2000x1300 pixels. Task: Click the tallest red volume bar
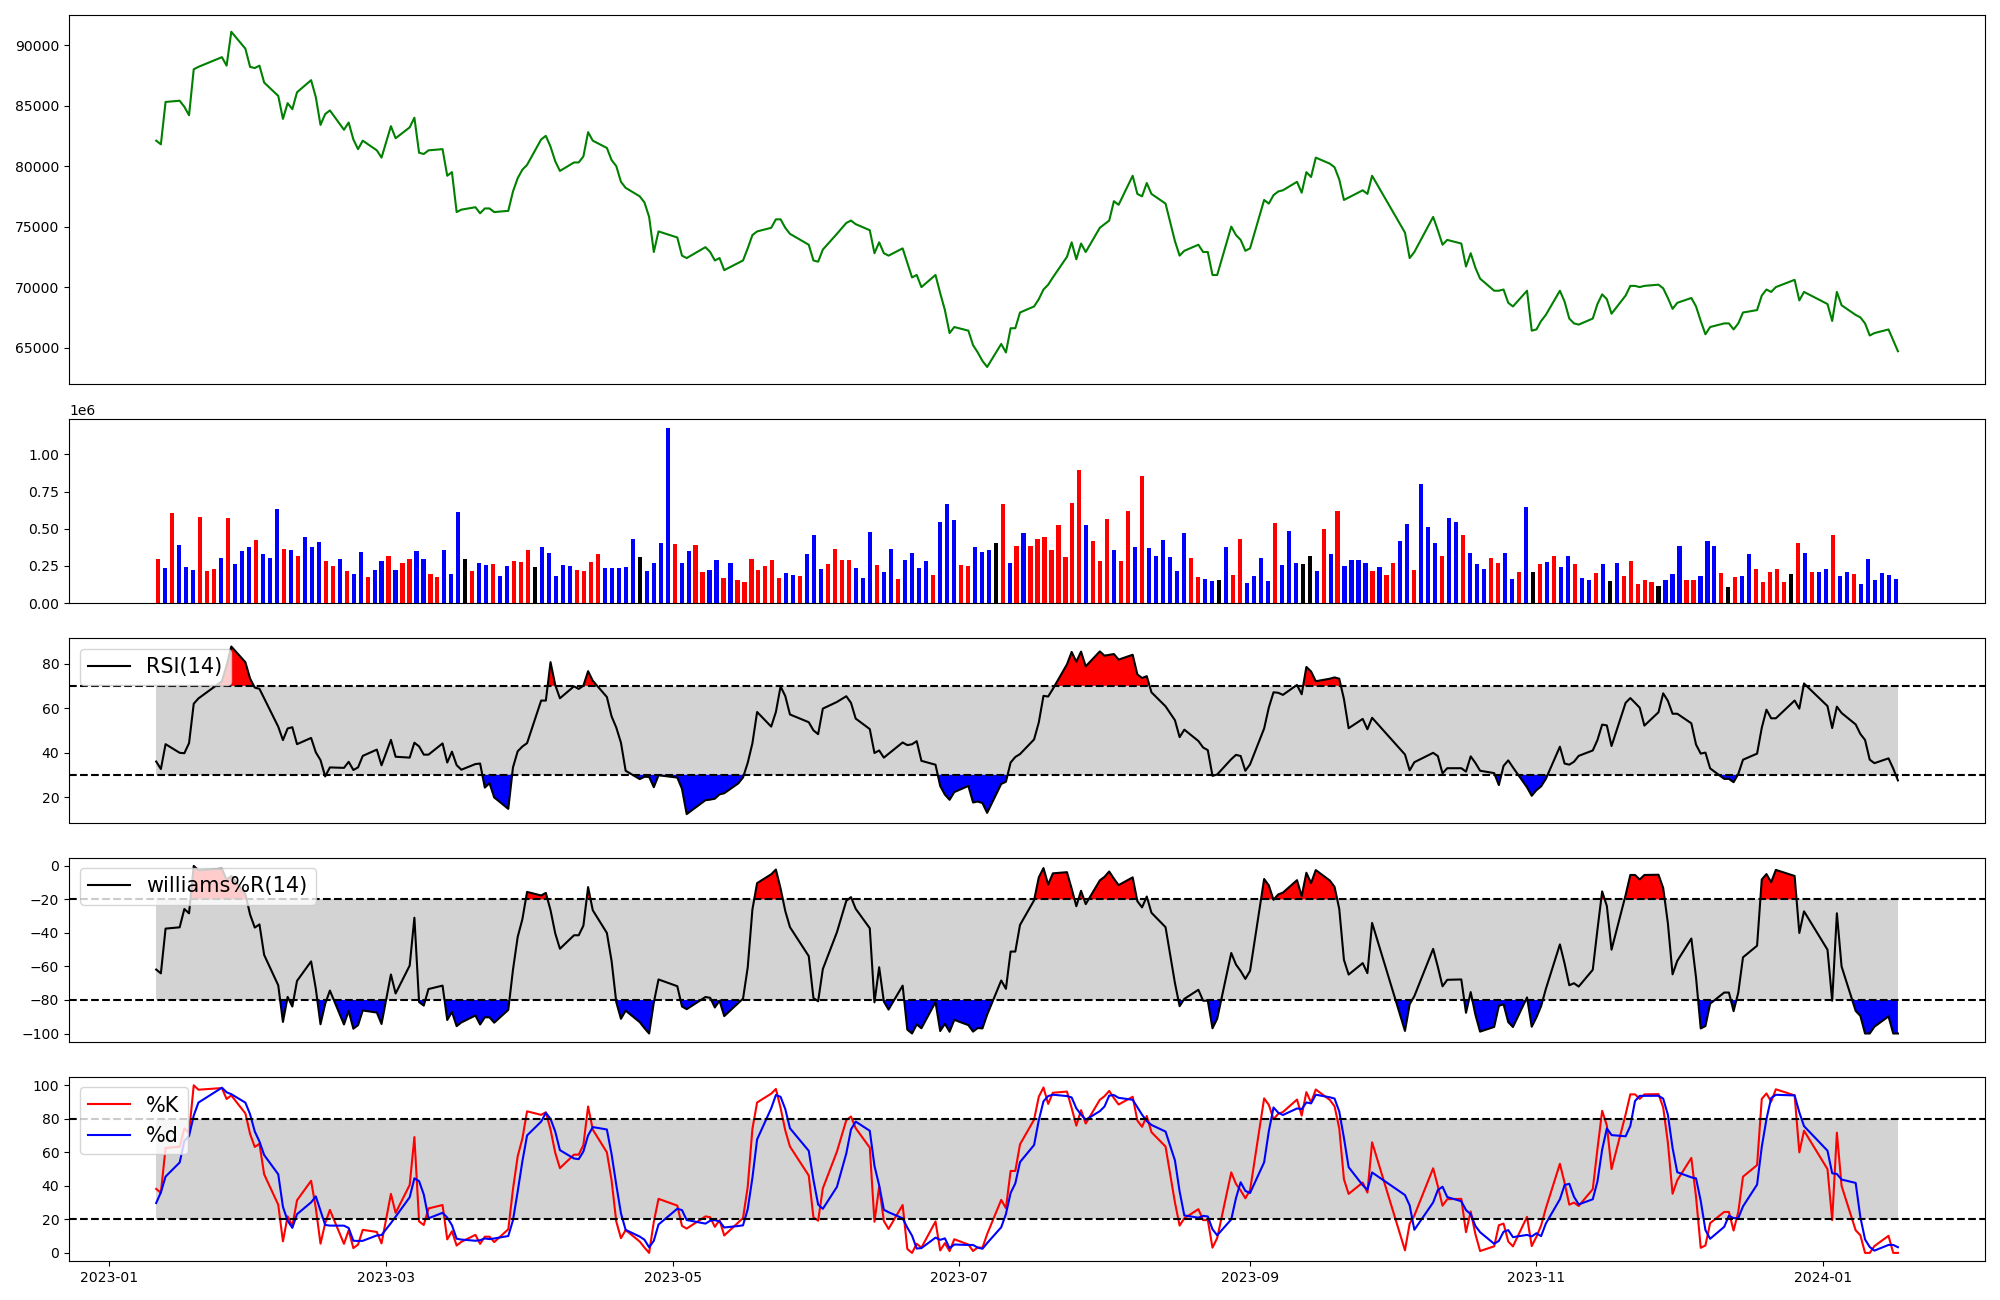point(1079,536)
